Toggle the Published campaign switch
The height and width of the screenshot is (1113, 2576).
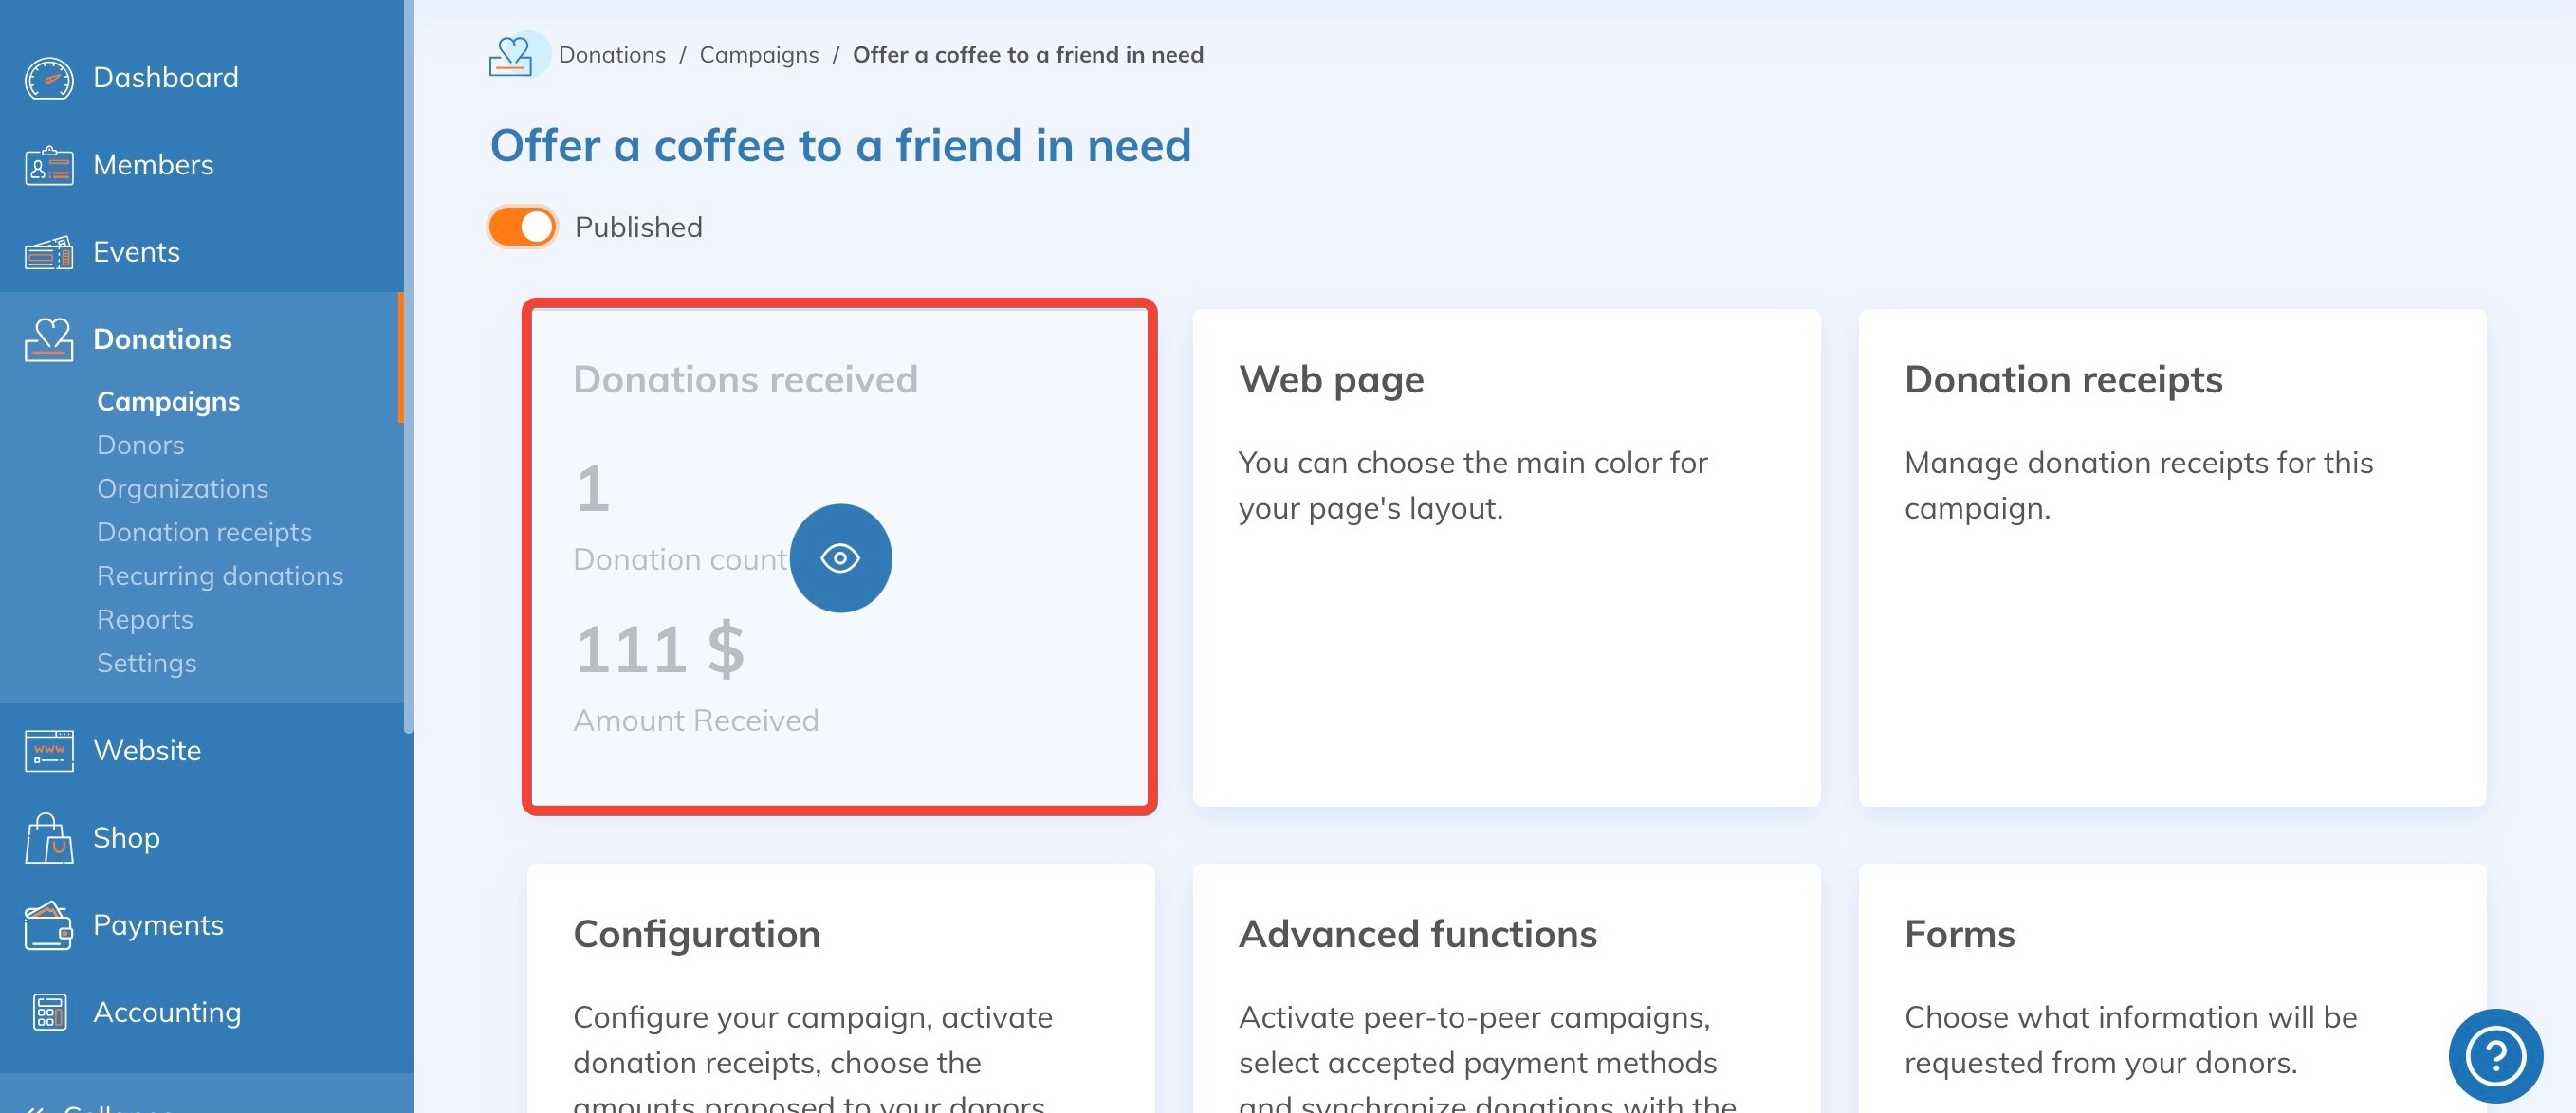522,227
